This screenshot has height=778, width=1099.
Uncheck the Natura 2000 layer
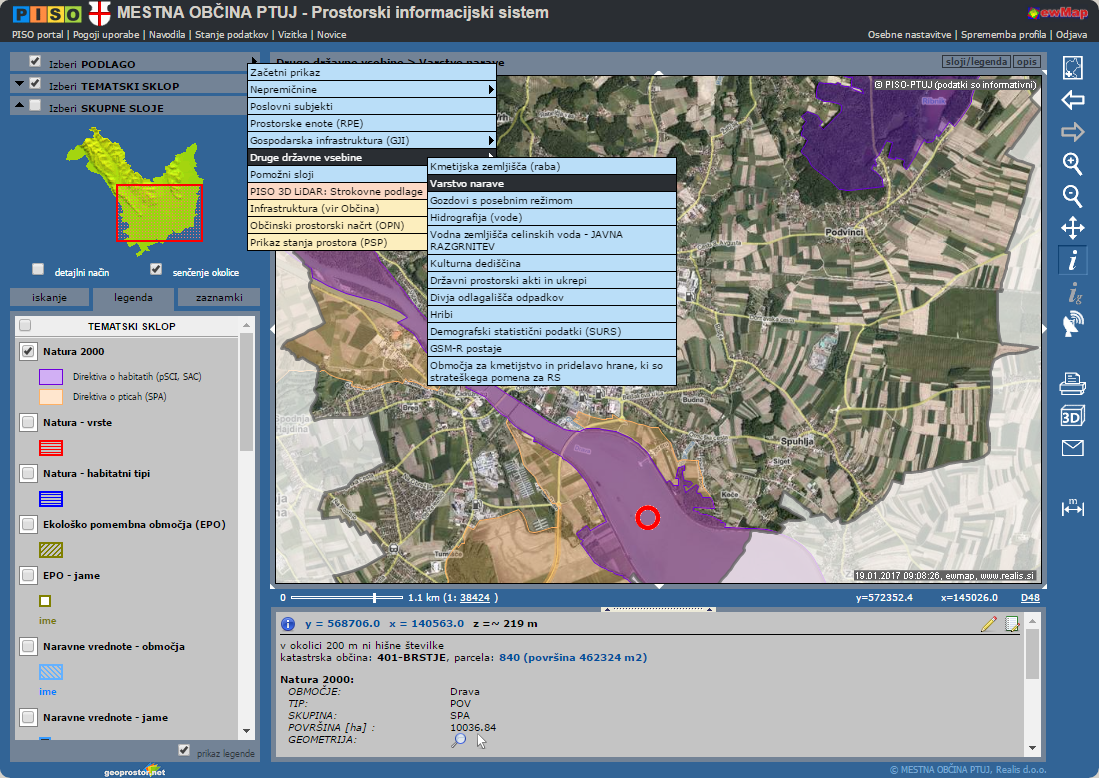pos(28,352)
